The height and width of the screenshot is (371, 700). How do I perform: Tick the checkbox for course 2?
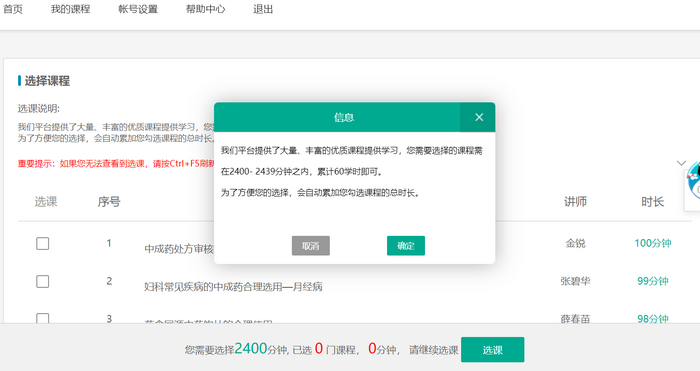pyautogui.click(x=42, y=281)
